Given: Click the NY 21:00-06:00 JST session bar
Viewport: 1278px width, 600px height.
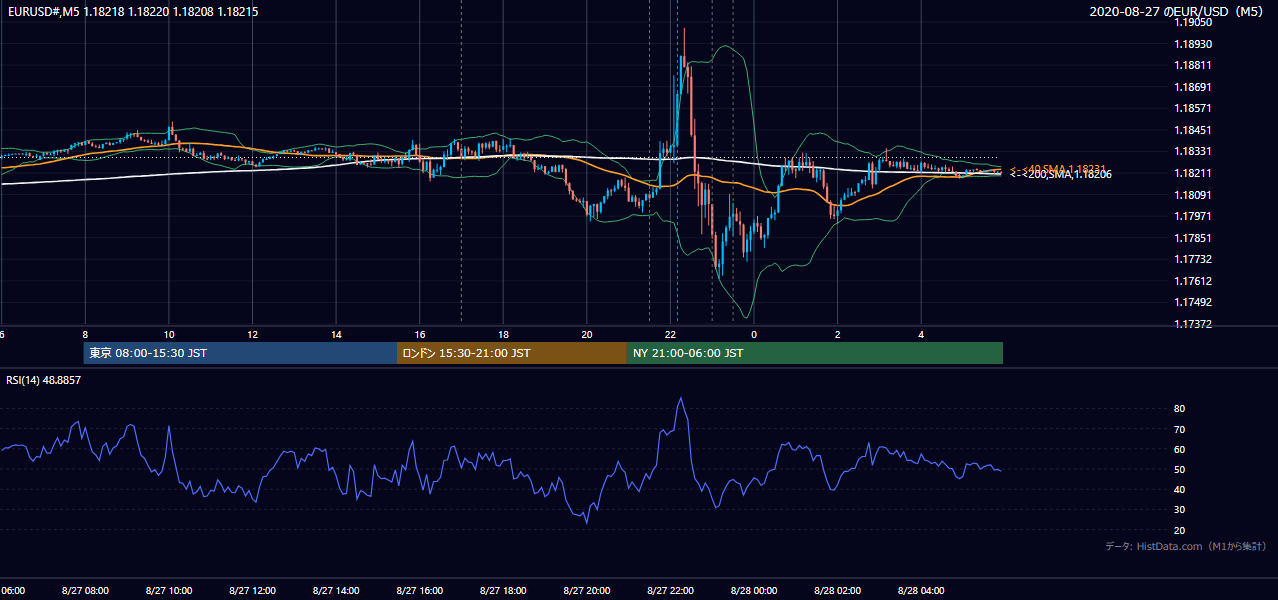Looking at the screenshot, I should pos(815,353).
